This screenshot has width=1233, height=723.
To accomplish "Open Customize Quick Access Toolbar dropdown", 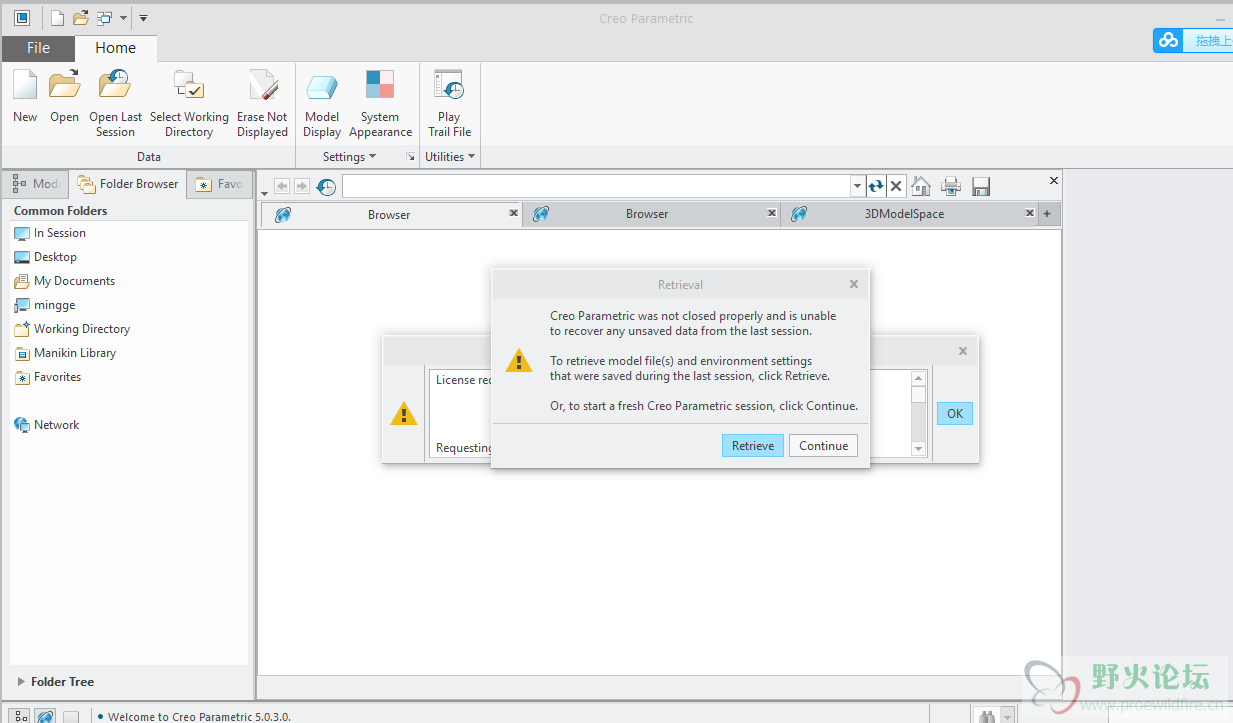I will [x=144, y=18].
